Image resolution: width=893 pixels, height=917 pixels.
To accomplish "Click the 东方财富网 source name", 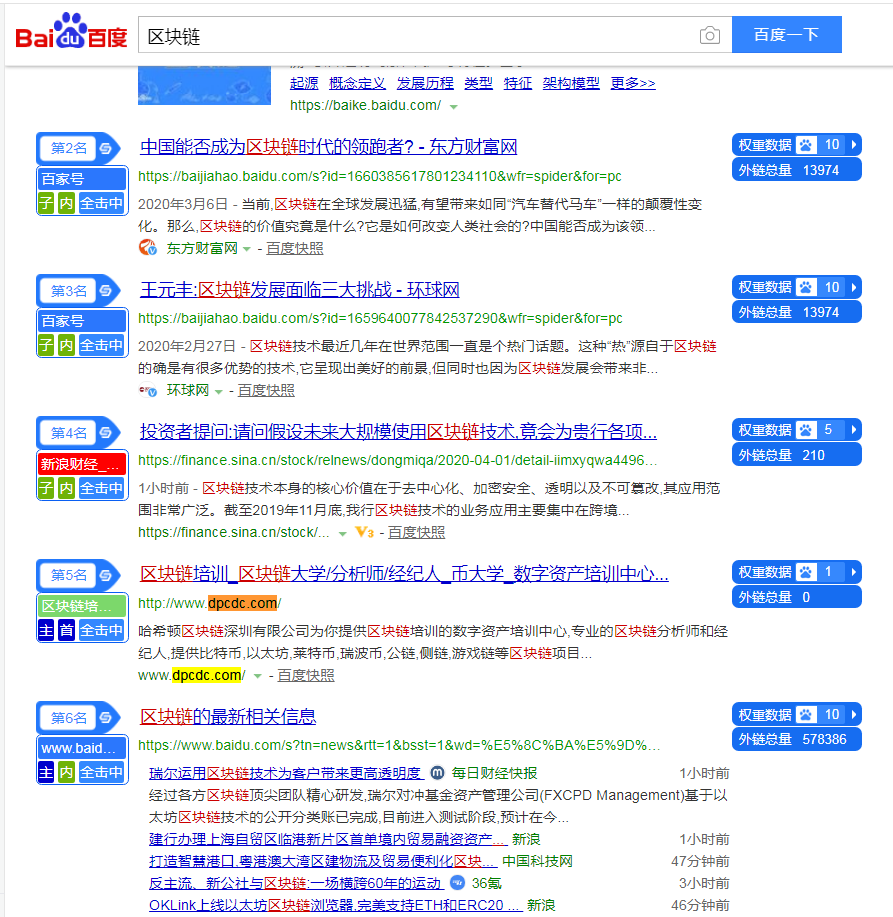I will pos(202,248).
